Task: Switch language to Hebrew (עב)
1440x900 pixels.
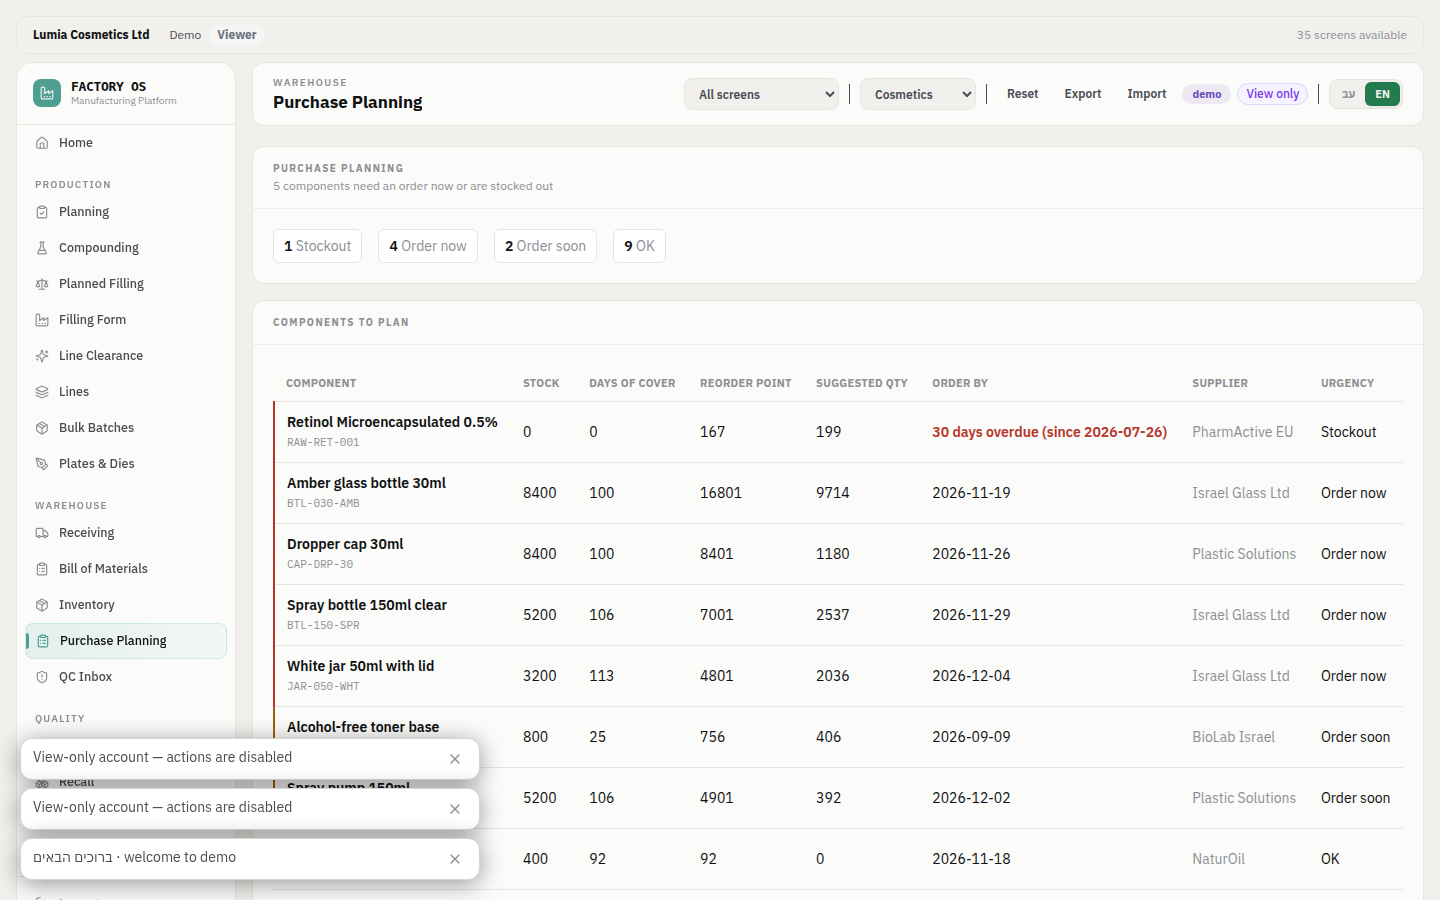Action: pyautogui.click(x=1348, y=94)
